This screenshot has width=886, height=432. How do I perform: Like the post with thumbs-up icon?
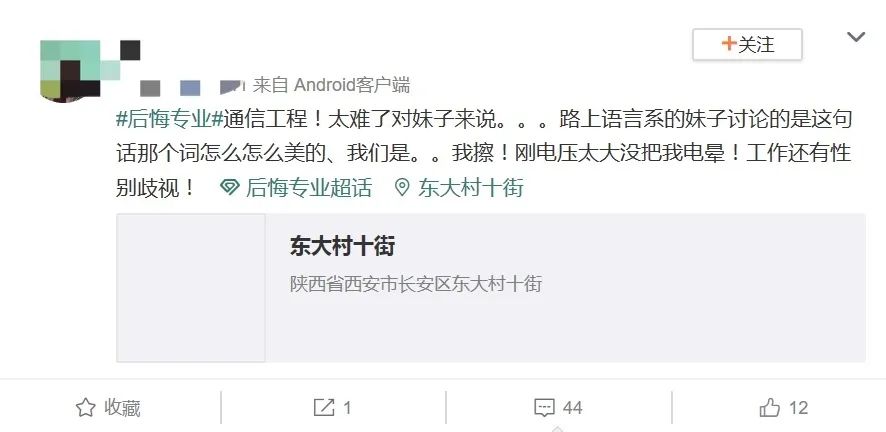click(x=770, y=407)
